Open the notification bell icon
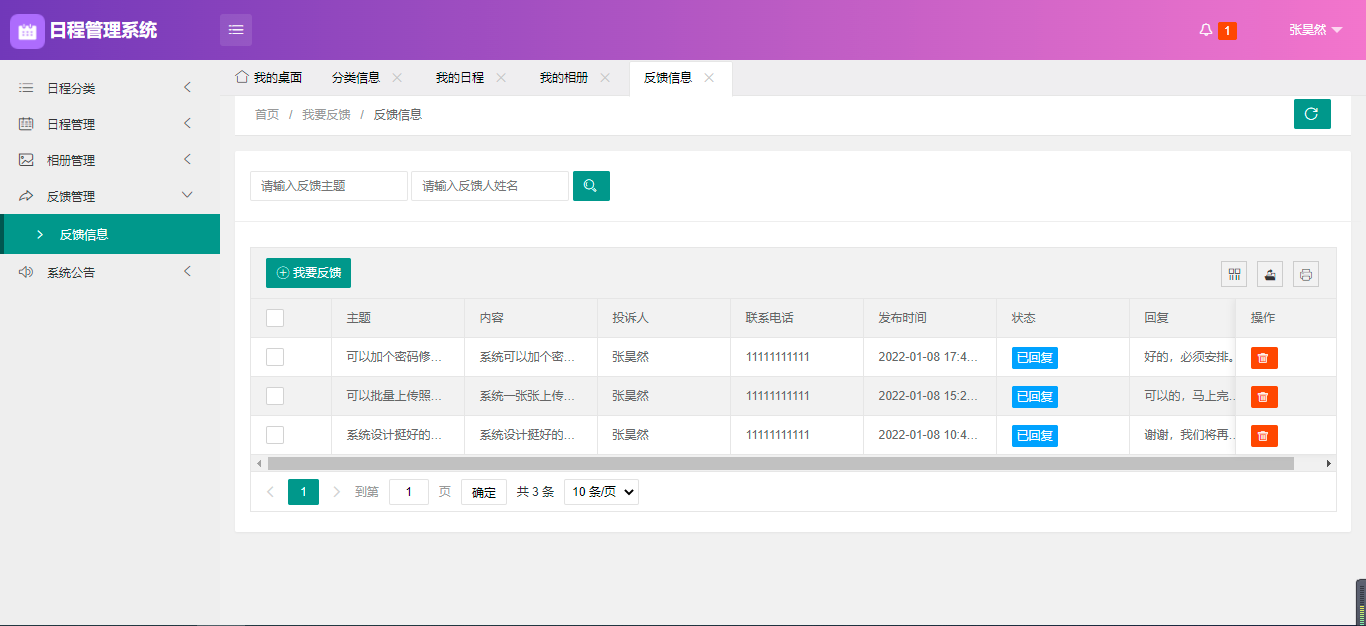1366x626 pixels. (1206, 30)
